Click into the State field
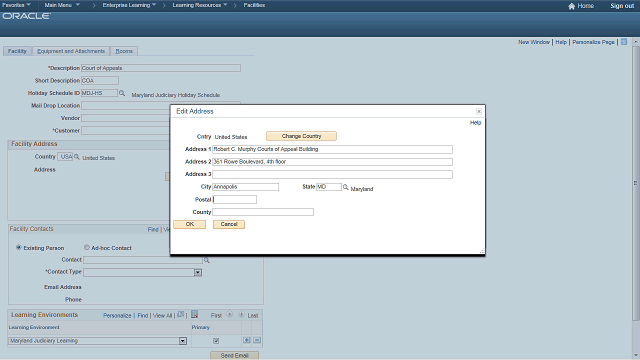The width and height of the screenshot is (640, 360). pos(329,187)
